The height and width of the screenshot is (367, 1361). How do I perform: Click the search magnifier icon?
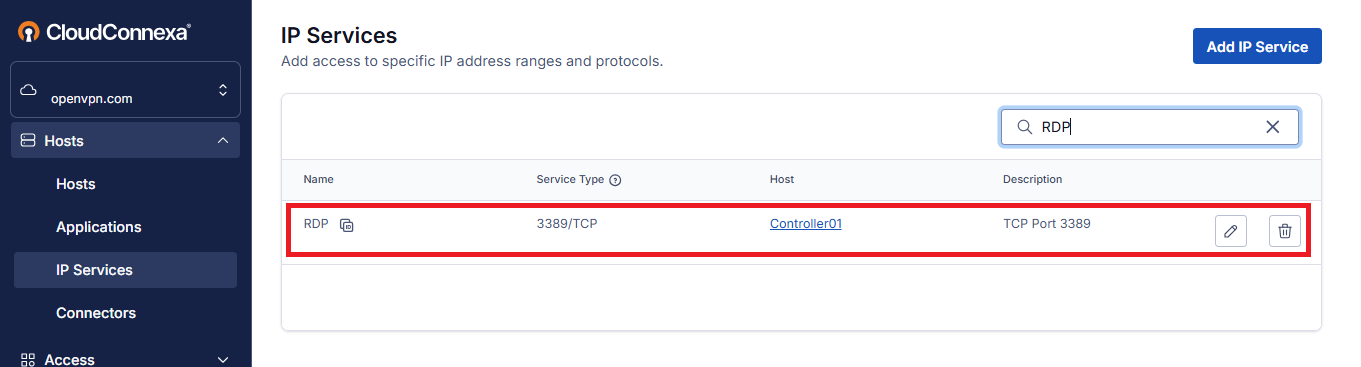coord(1024,127)
